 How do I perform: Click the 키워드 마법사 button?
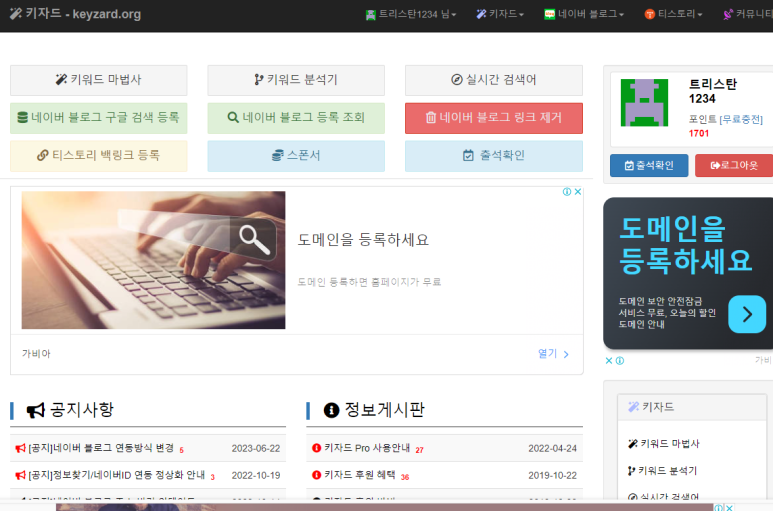[x=99, y=80]
